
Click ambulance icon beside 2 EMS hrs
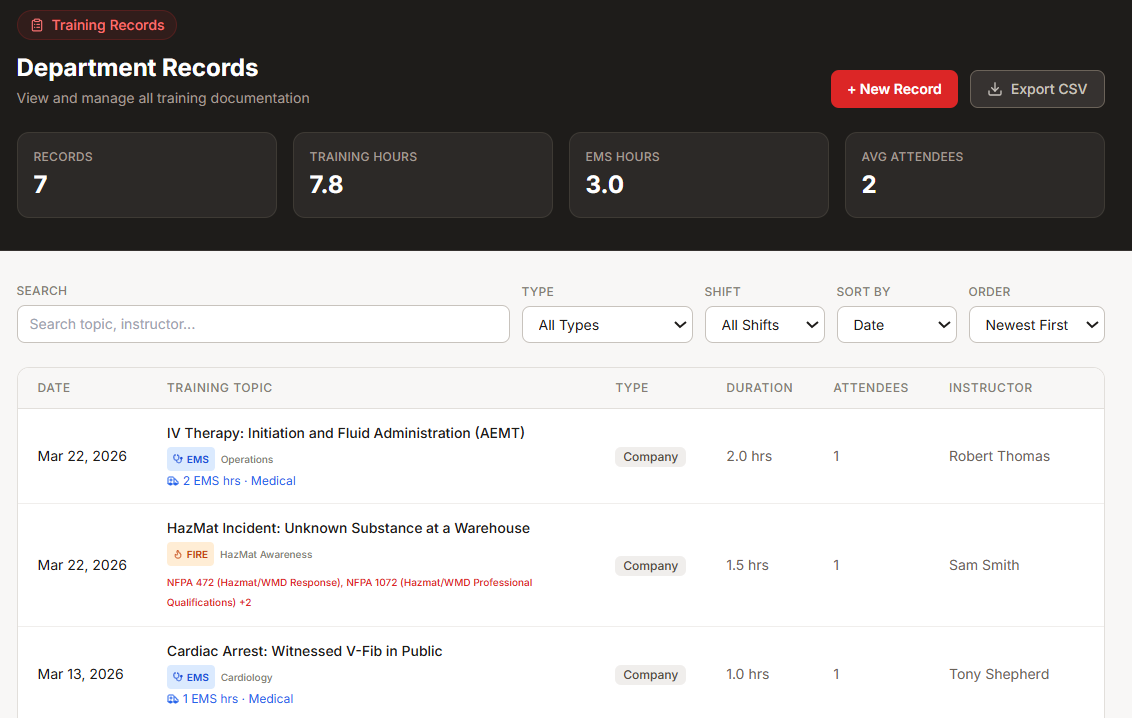173,481
